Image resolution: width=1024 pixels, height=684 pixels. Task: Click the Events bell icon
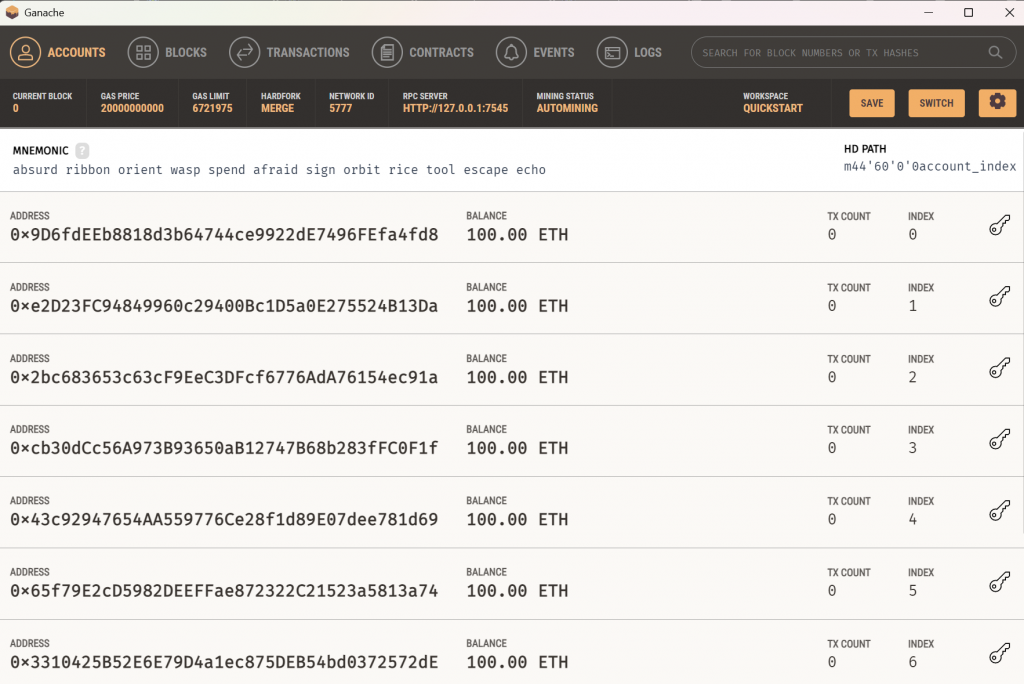(511, 52)
